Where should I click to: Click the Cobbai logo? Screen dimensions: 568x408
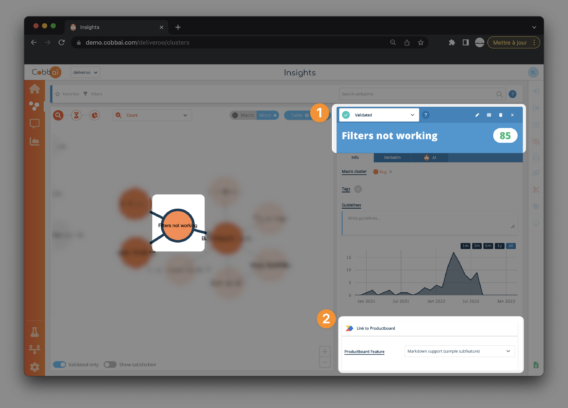click(x=46, y=72)
